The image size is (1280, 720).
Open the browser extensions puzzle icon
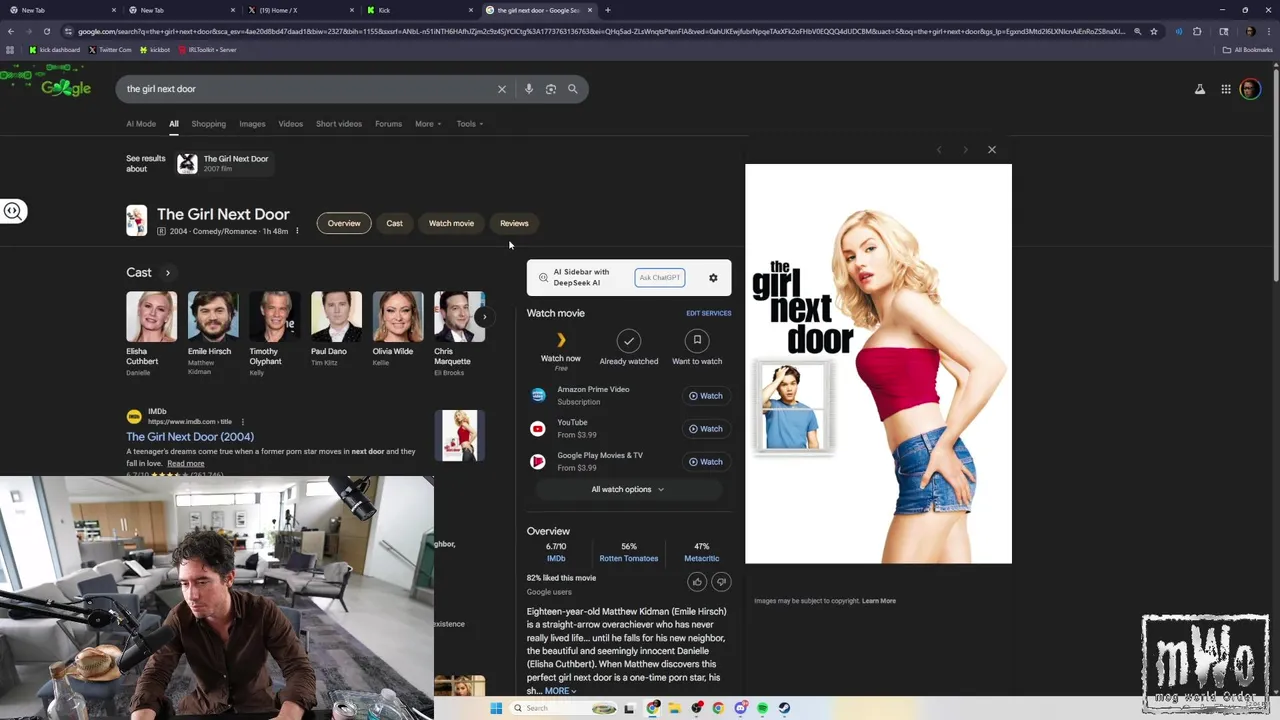coord(1197,31)
